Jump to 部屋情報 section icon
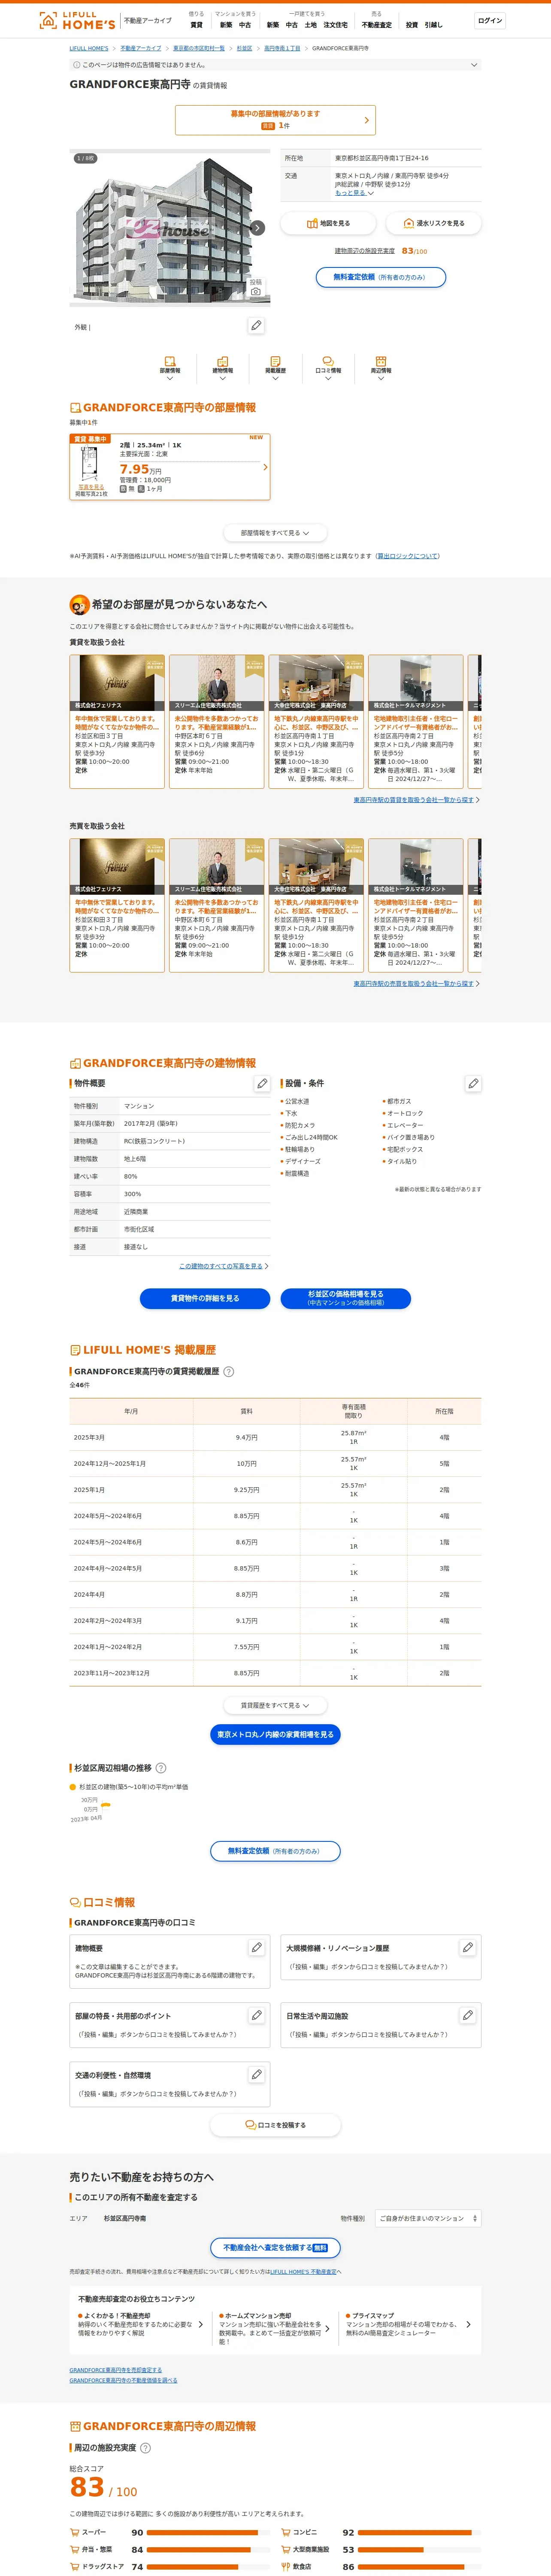The height and width of the screenshot is (2576, 551). pyautogui.click(x=170, y=367)
